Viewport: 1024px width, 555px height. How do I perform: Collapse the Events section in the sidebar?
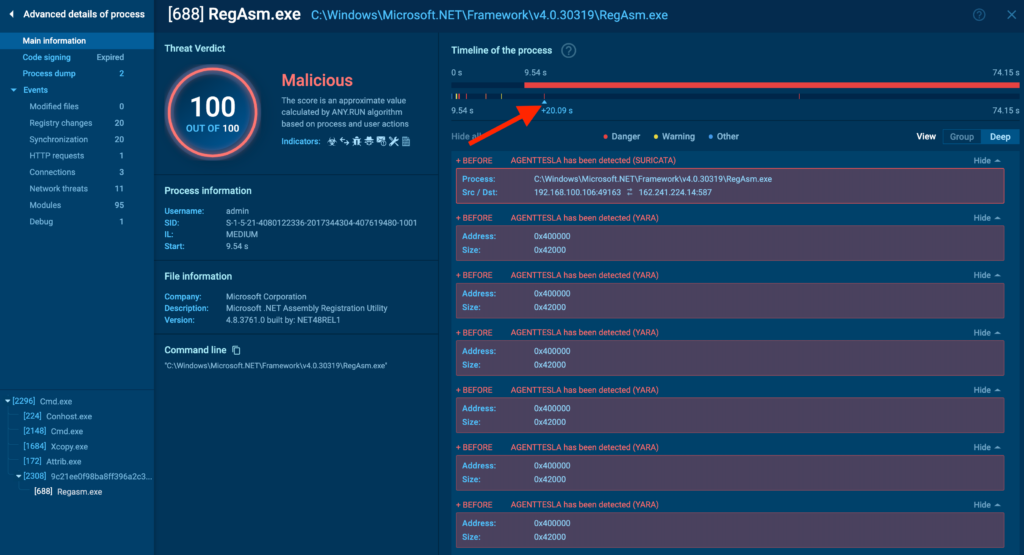click(x=14, y=90)
